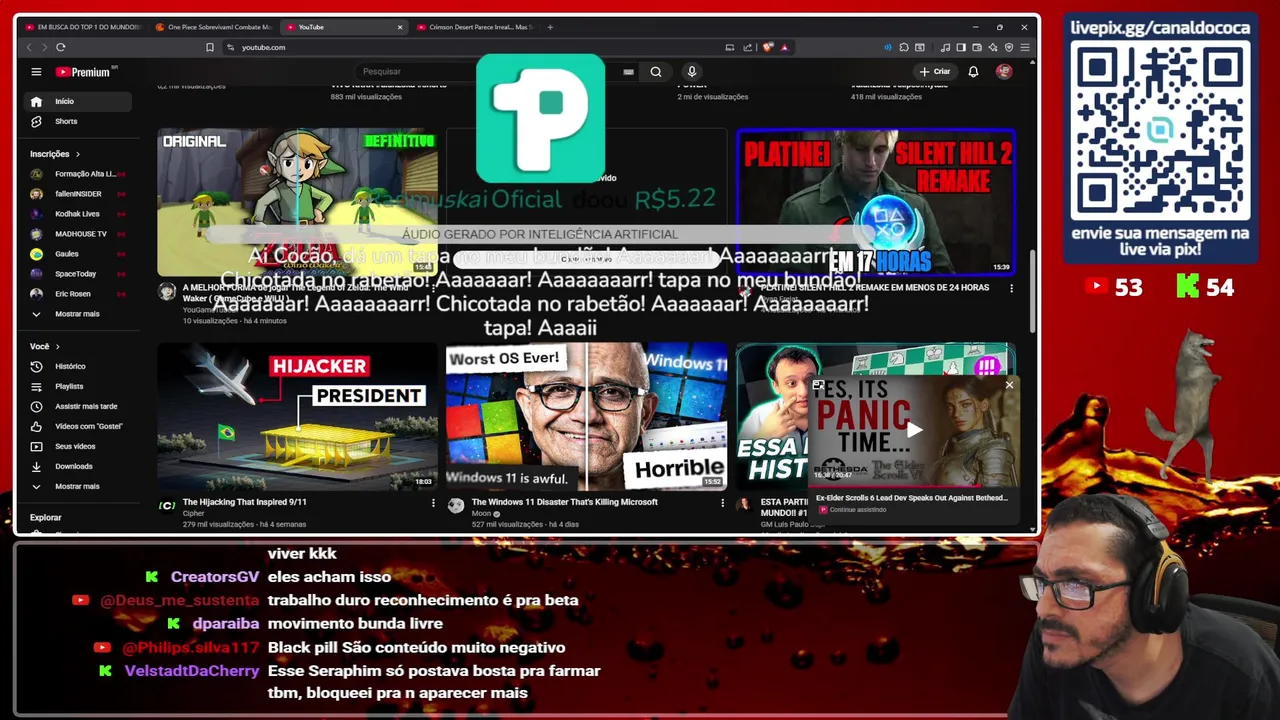Open Playlists in the sidebar
Image resolution: width=1280 pixels, height=720 pixels.
[78, 386]
